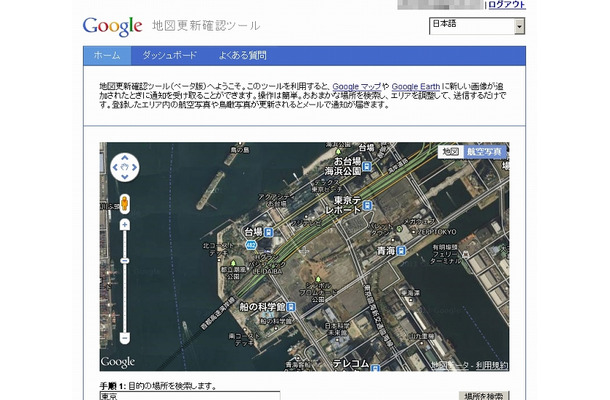610x400 pixels.
Task: Click the Google logo on the map
Action: (x=117, y=362)
